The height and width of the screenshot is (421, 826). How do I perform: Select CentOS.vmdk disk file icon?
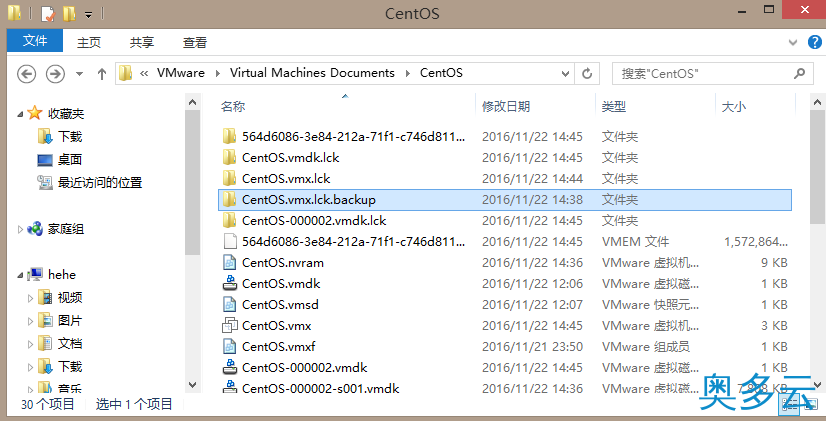point(230,283)
